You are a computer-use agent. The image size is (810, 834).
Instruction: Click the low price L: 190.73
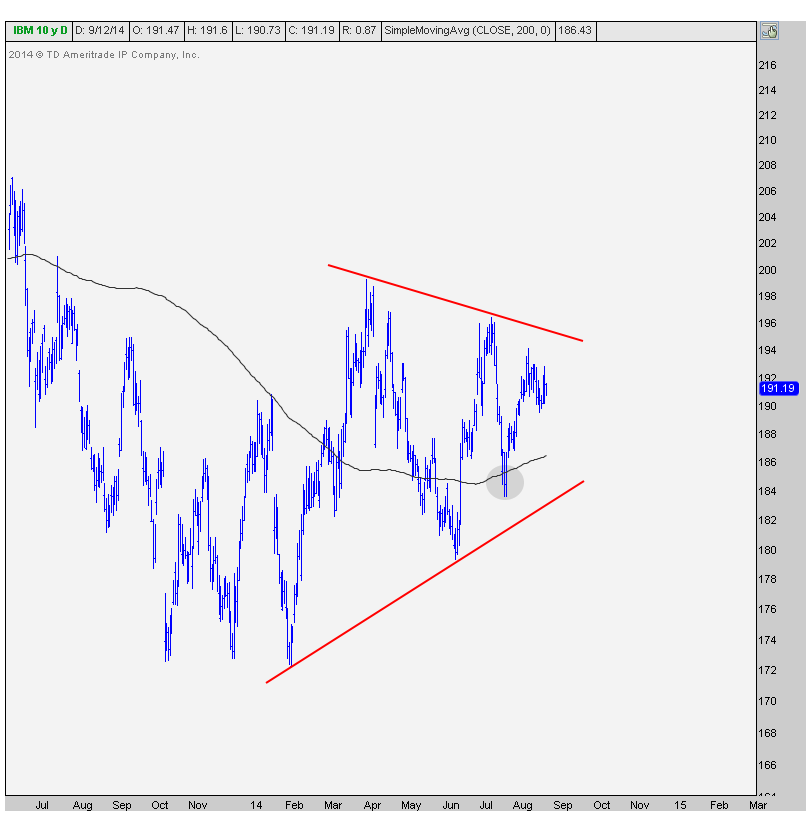pos(258,30)
